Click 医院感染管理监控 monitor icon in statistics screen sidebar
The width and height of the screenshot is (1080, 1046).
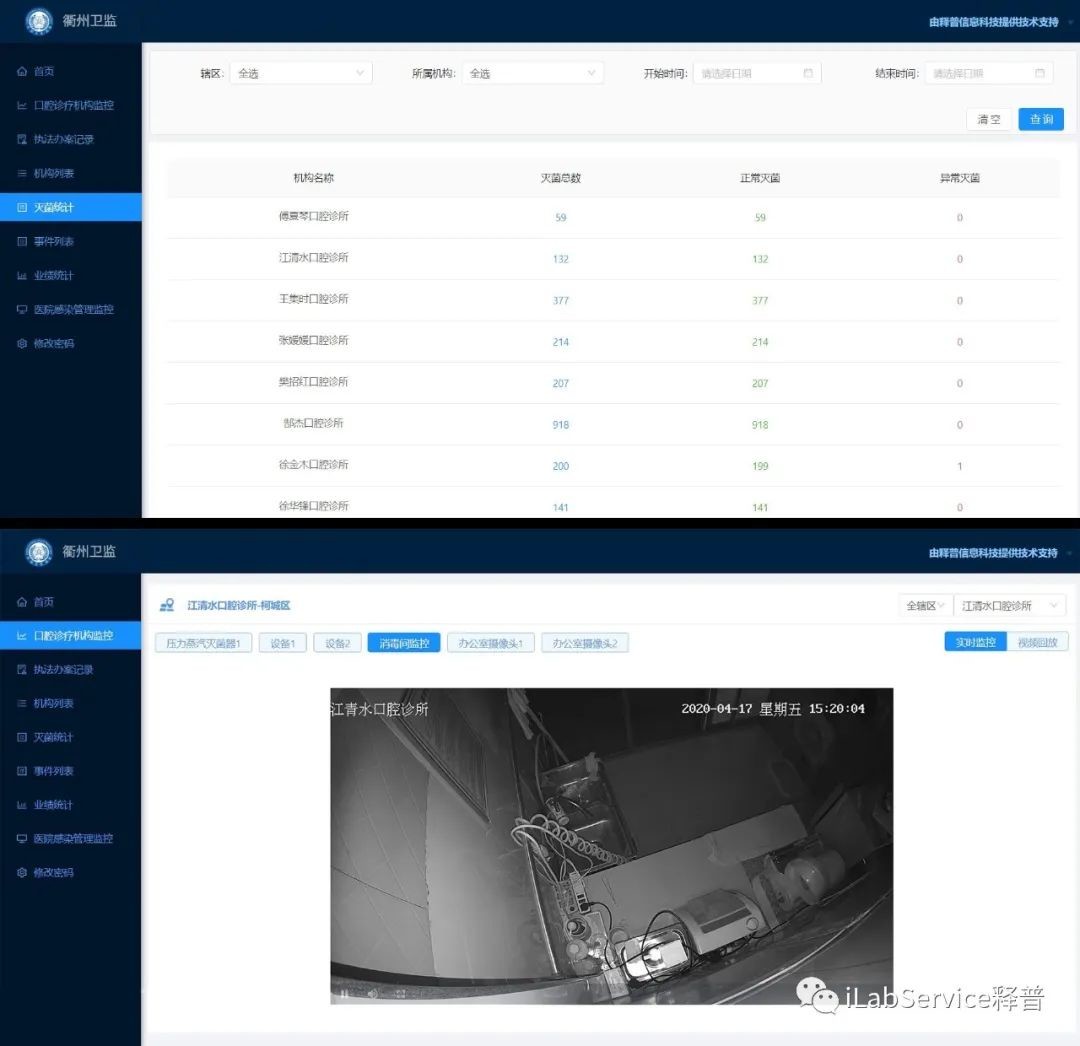coord(22,309)
